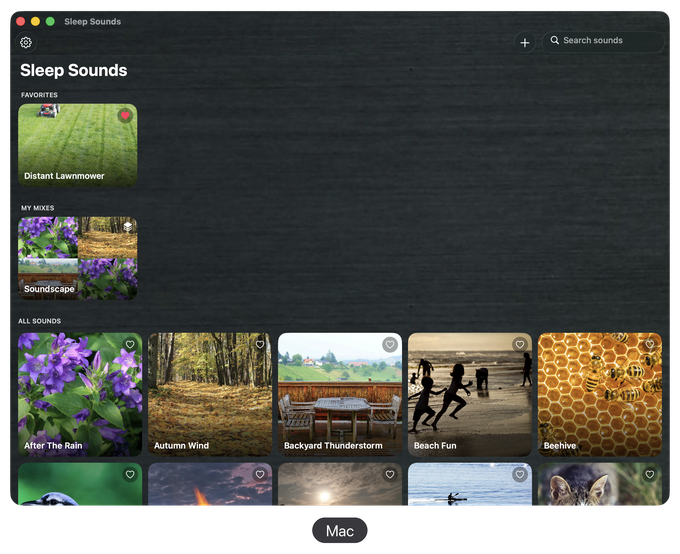
Task: Play the Autumn Wind card
Action: [x=210, y=394]
